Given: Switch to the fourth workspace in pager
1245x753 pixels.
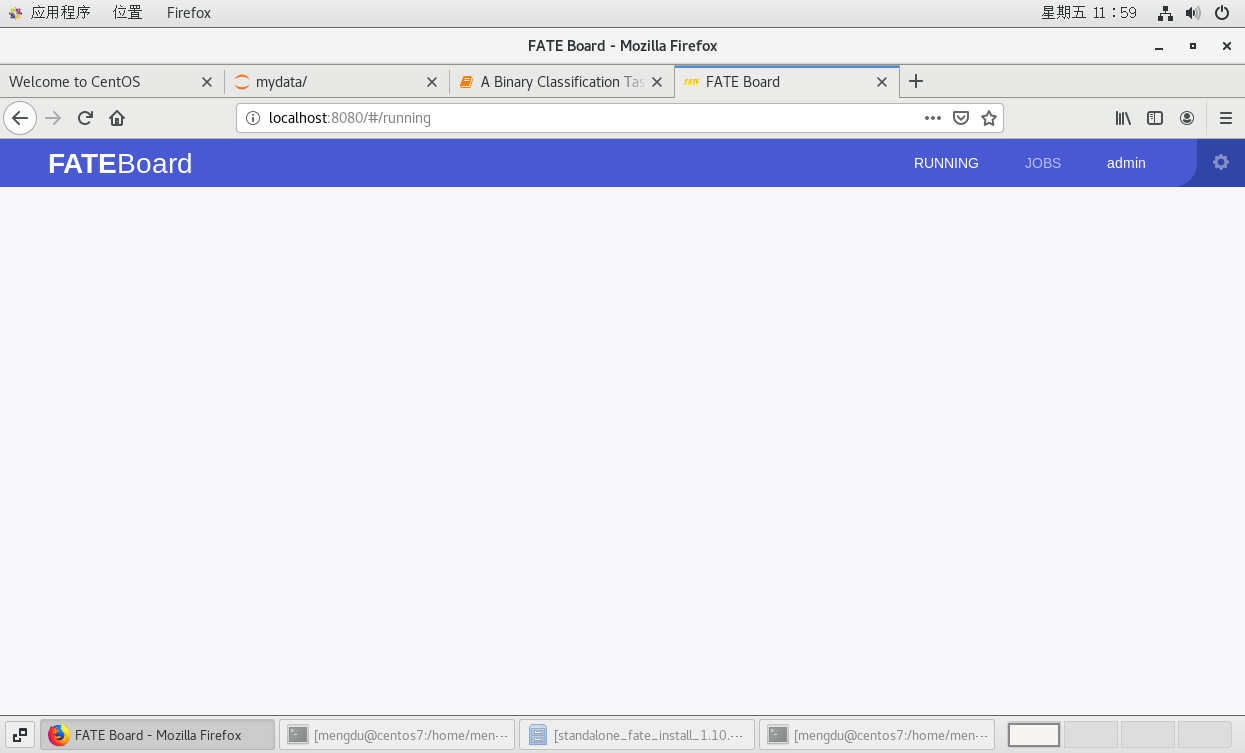Looking at the screenshot, I should coord(1205,735).
